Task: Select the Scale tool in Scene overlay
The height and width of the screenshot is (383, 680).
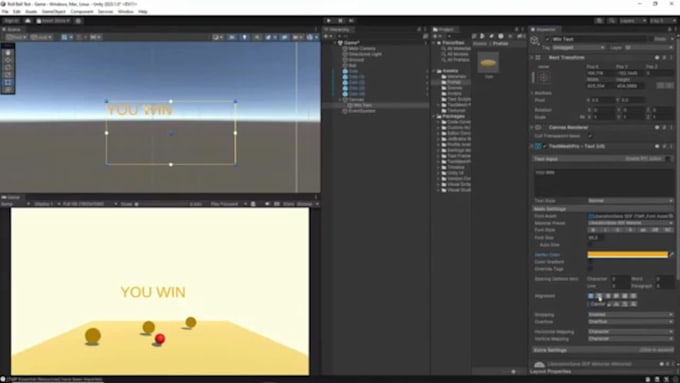Action: [x=8, y=75]
